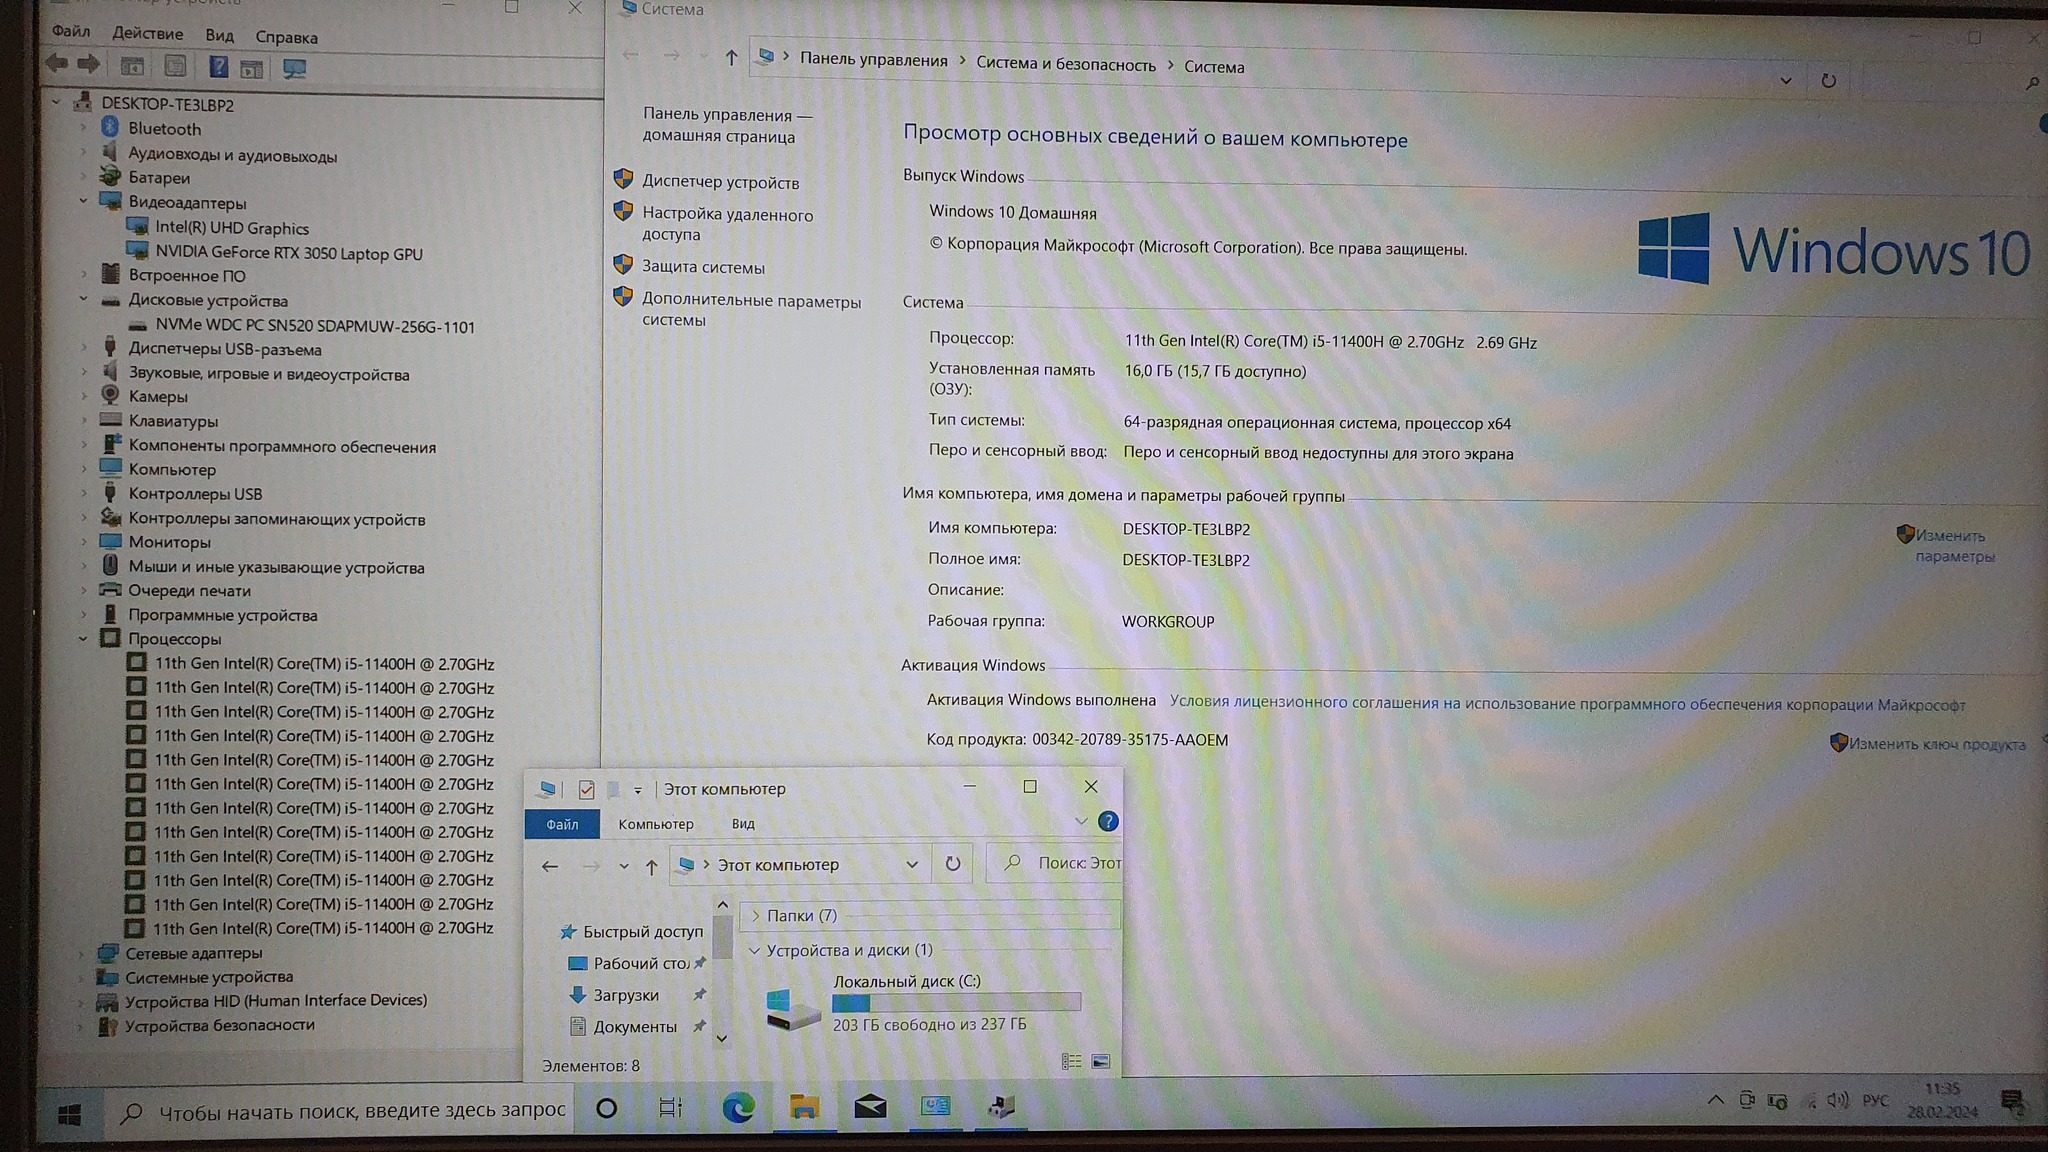Click the Device Manager help icon
The width and height of the screenshot is (2048, 1152).
point(218,67)
